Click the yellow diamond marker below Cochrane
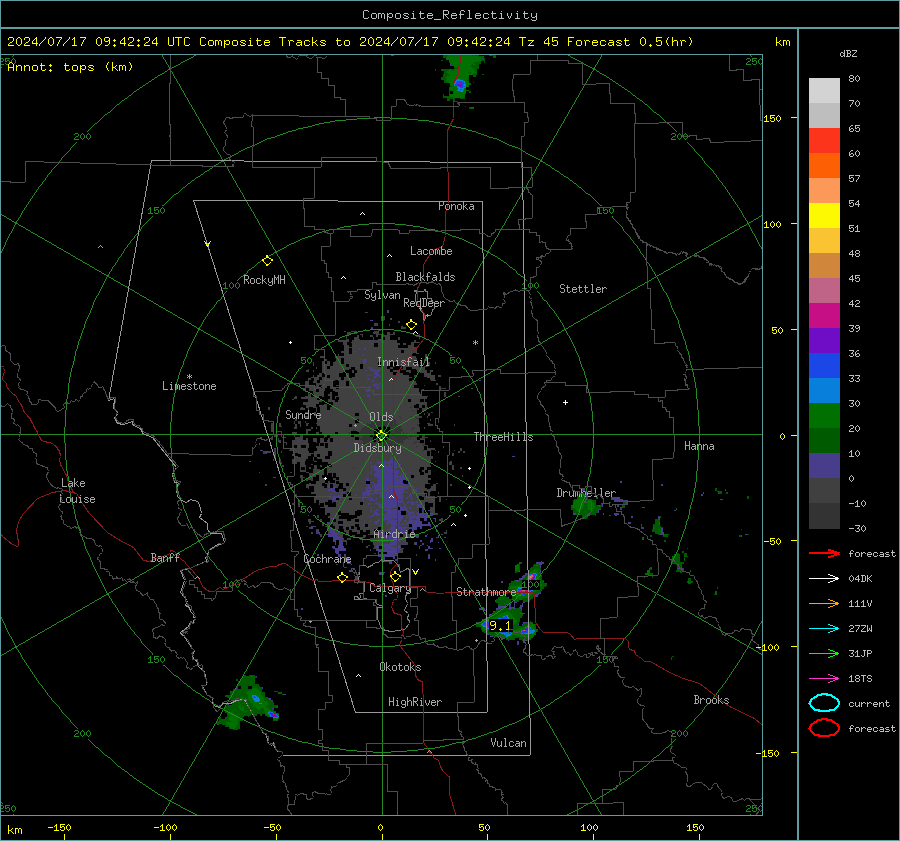Screen dimensions: 900x841 pyautogui.click(x=342, y=578)
